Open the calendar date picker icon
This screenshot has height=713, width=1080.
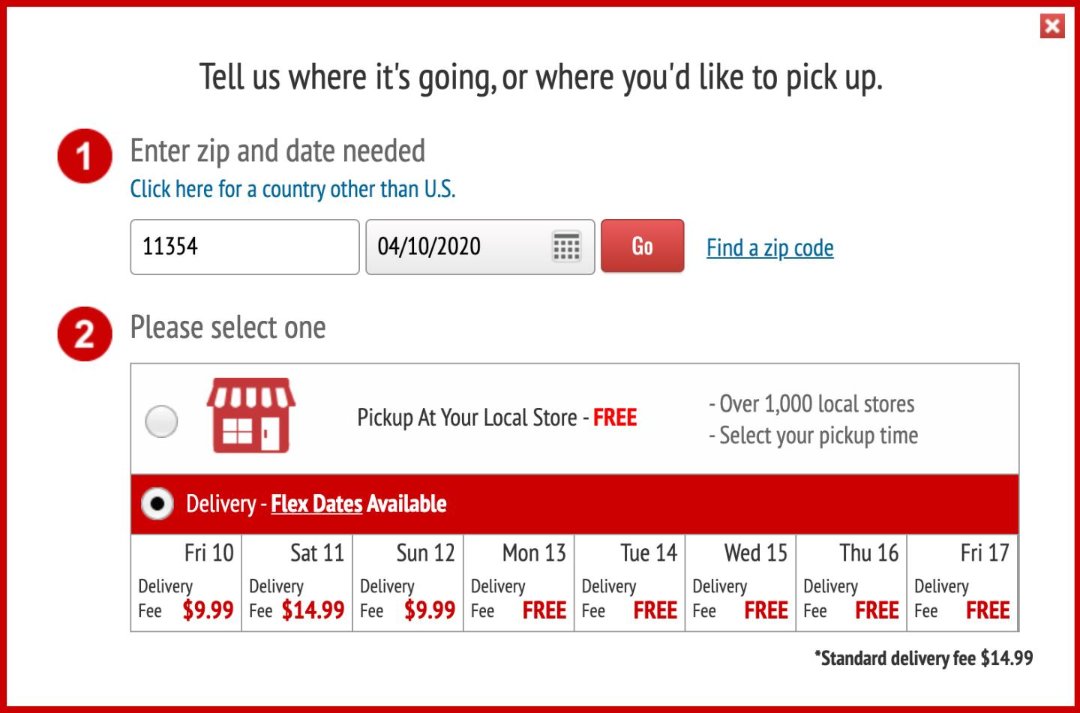coord(567,247)
